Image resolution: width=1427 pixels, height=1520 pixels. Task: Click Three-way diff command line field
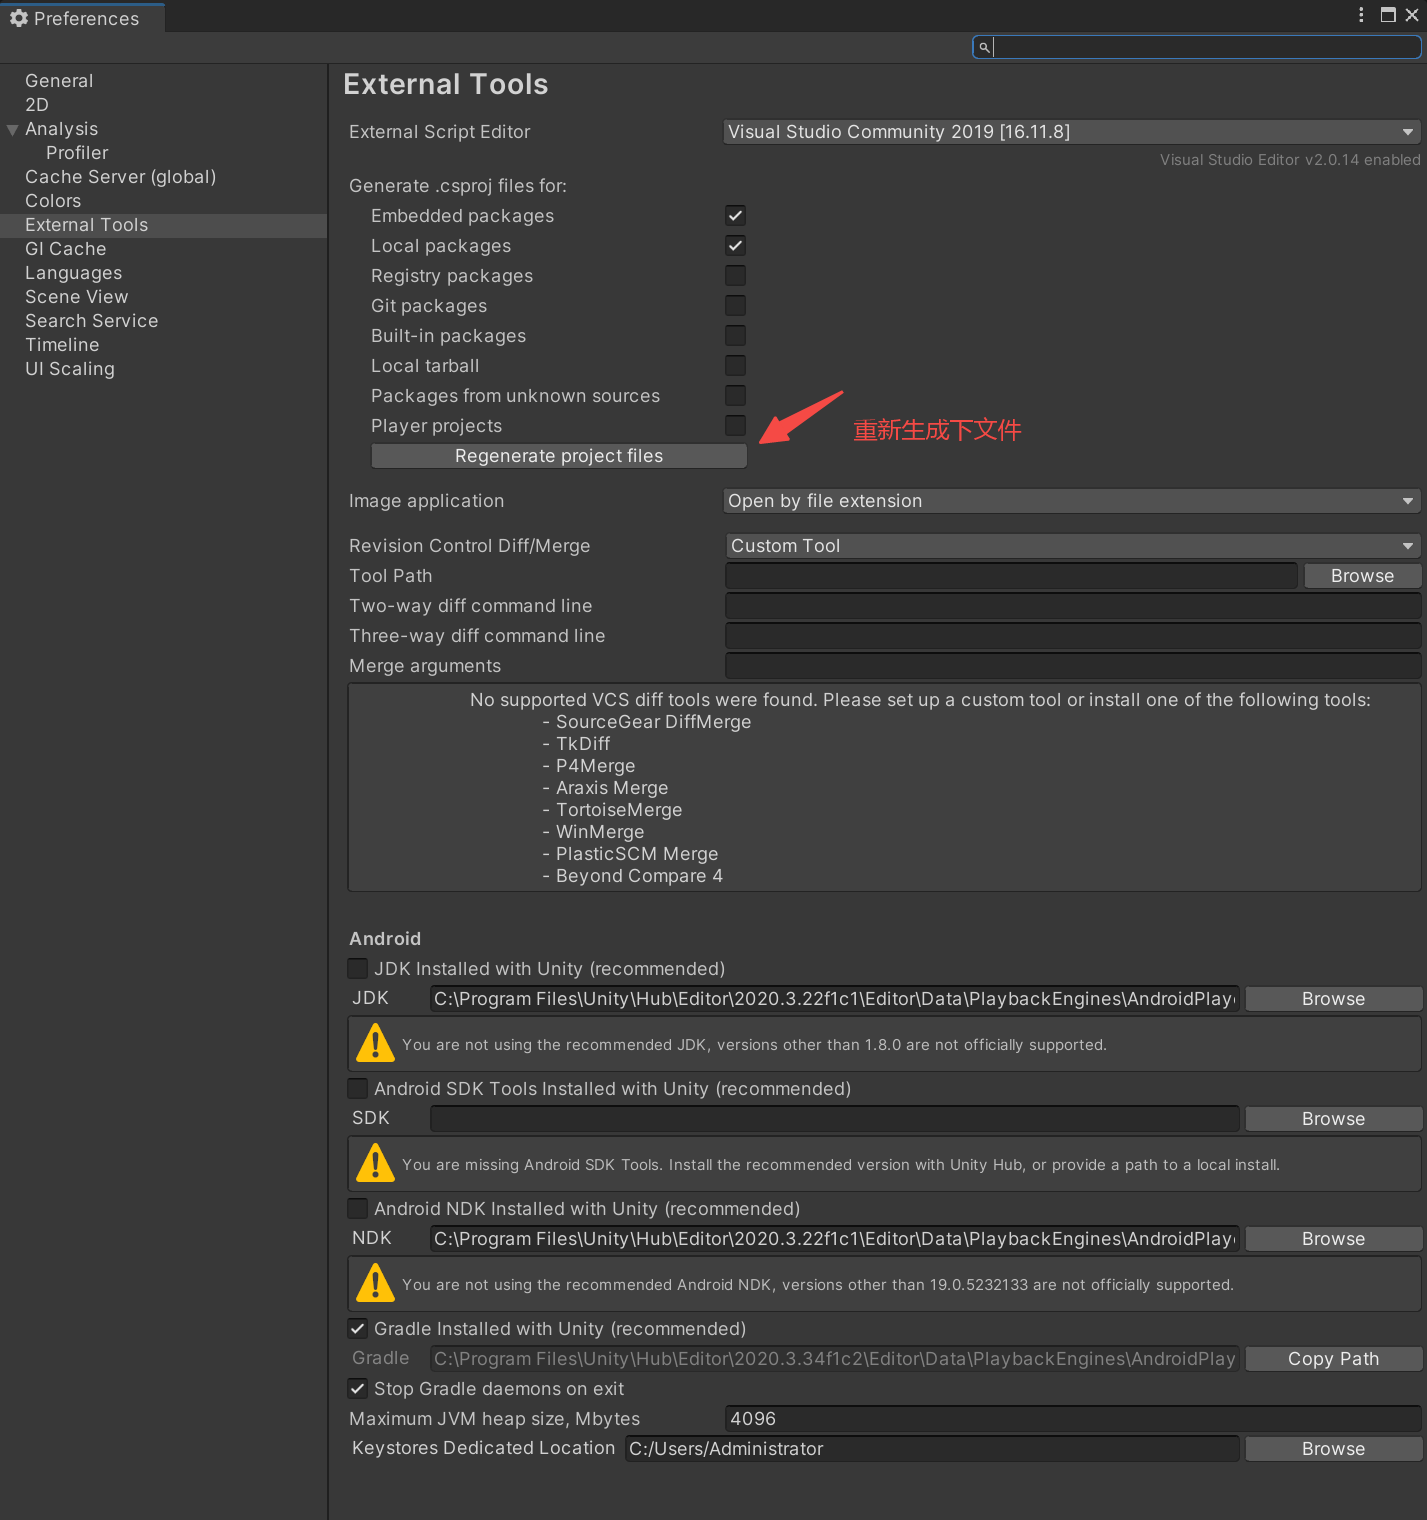(1073, 636)
